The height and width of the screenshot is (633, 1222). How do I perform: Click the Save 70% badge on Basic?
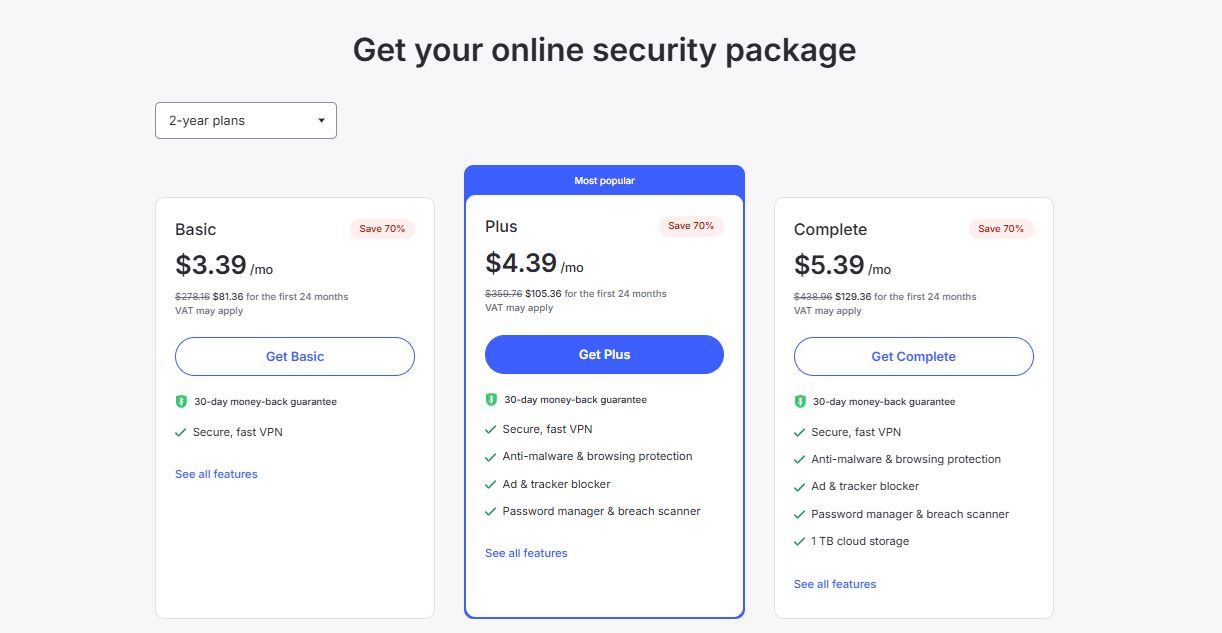382,229
